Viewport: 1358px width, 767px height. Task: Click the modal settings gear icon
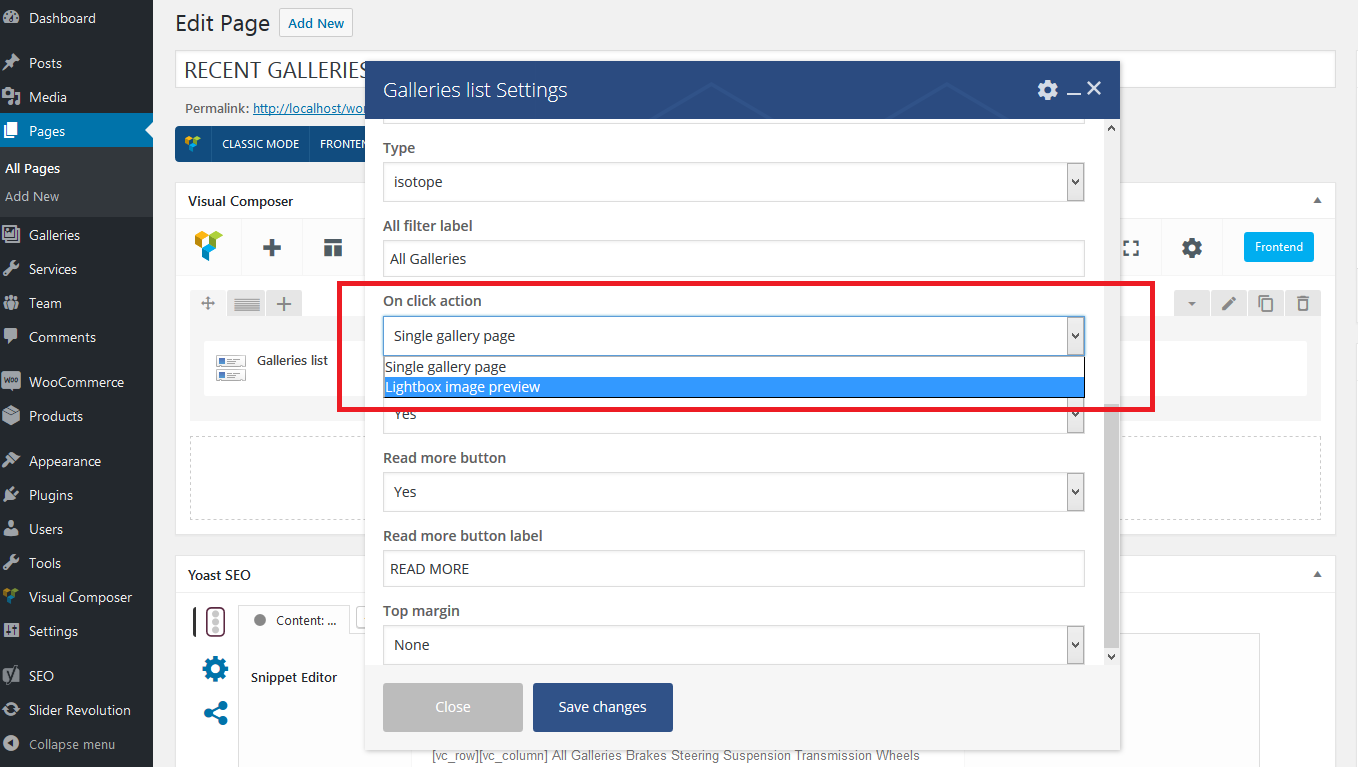pos(1047,90)
